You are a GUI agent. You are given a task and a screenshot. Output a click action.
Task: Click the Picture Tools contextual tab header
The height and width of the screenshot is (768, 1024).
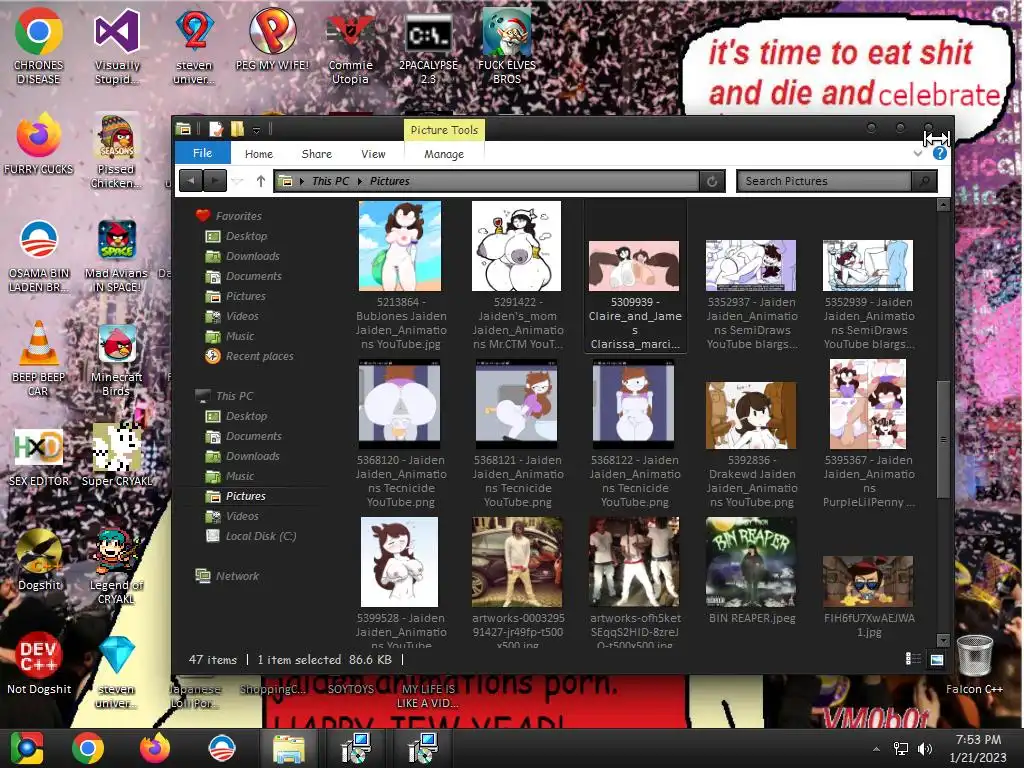[444, 130]
